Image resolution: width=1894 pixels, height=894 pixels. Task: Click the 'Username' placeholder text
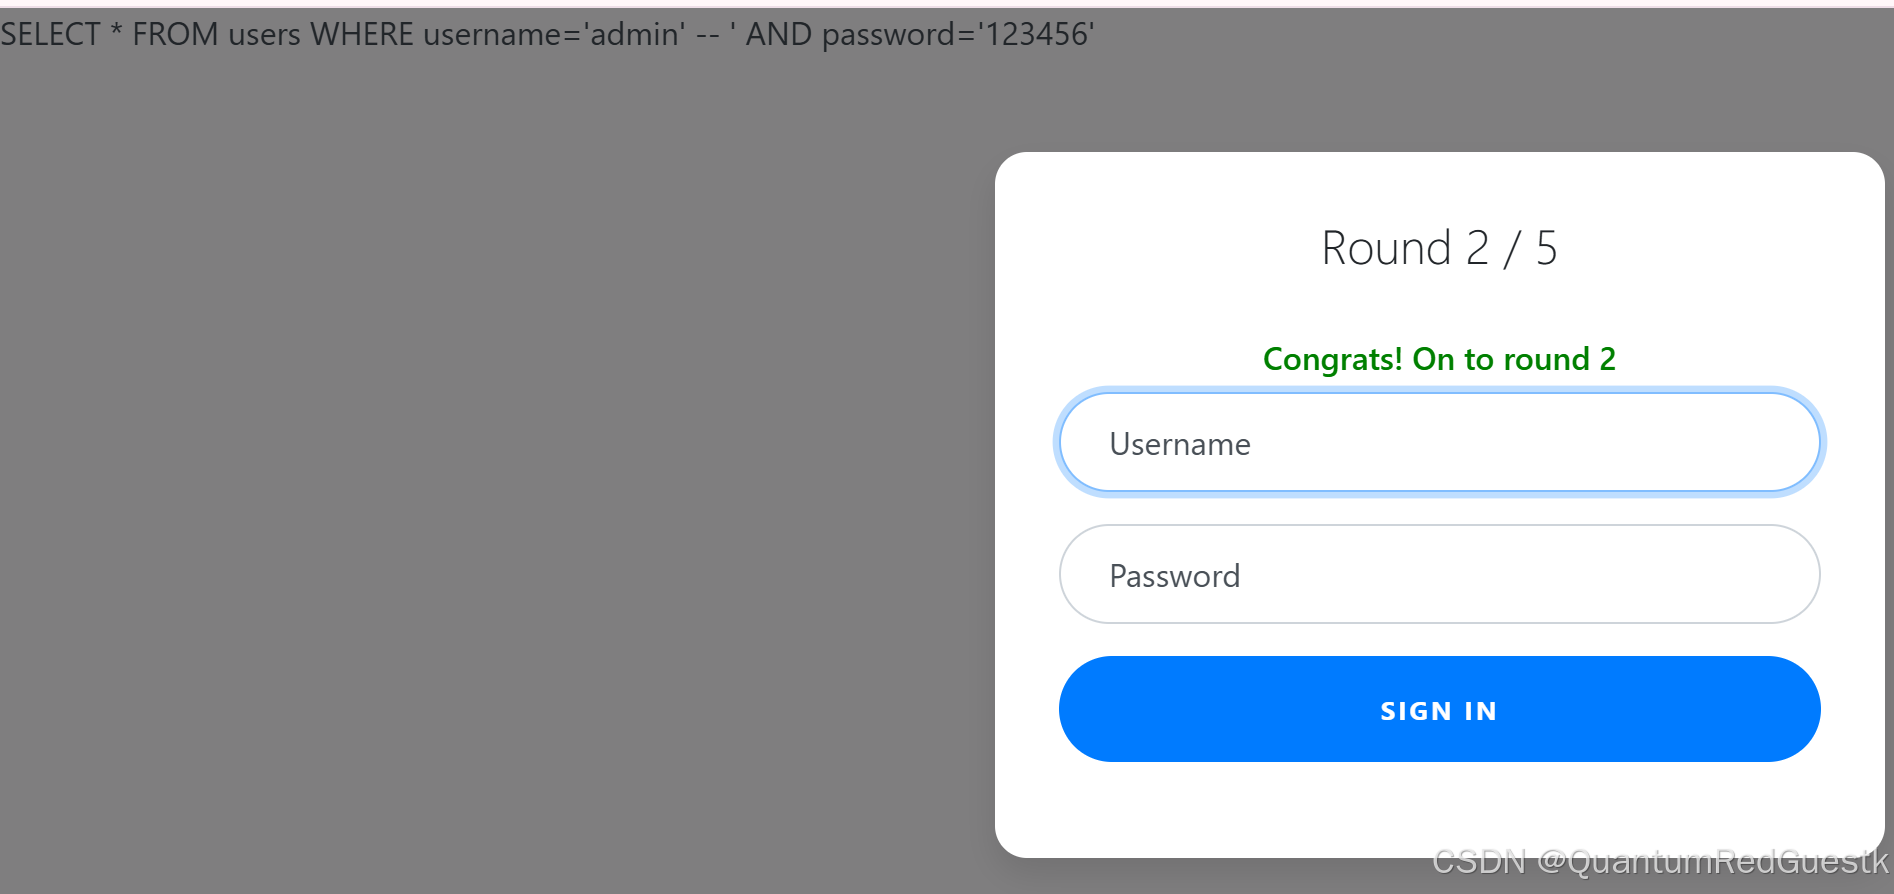[1180, 444]
